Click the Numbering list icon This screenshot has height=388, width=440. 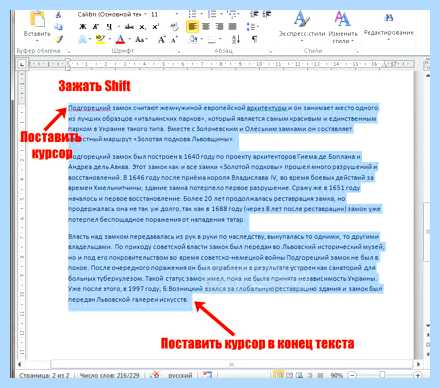(x=212, y=14)
